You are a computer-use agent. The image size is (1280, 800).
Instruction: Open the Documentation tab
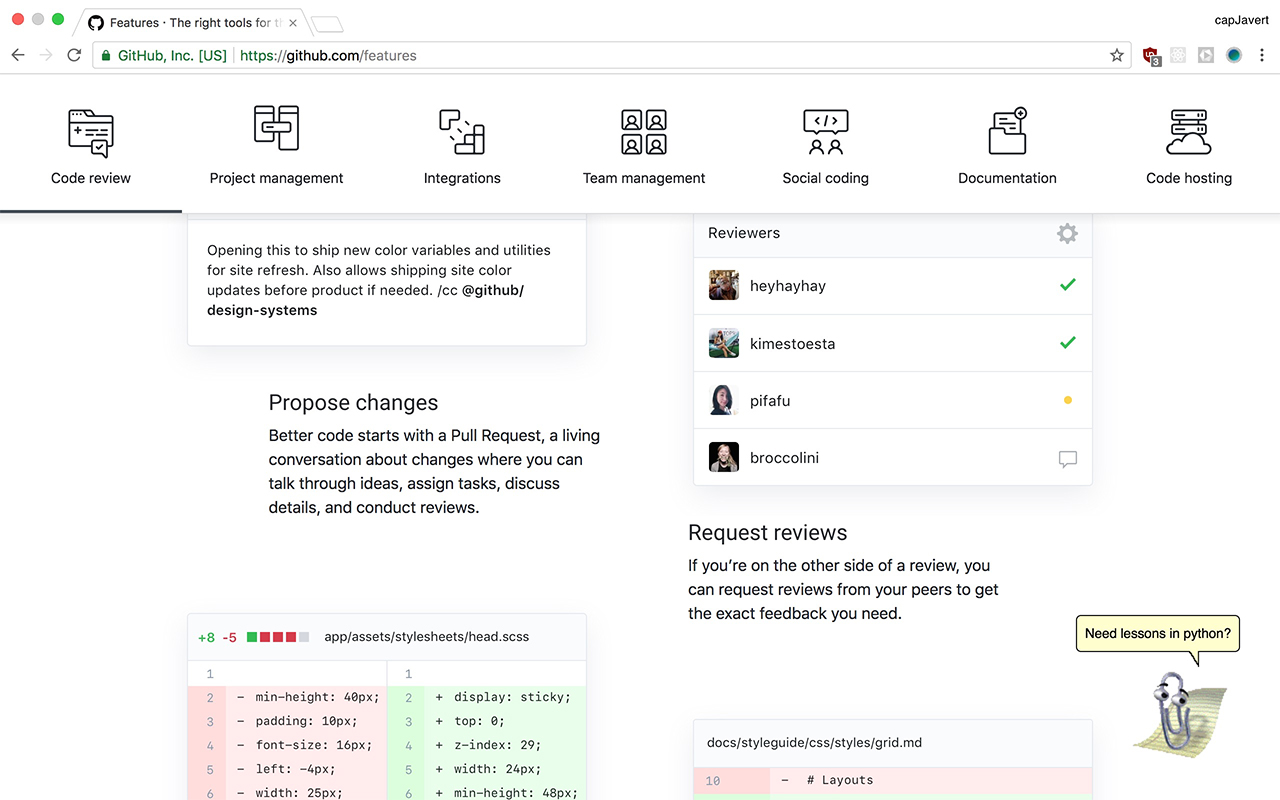coord(1007,146)
